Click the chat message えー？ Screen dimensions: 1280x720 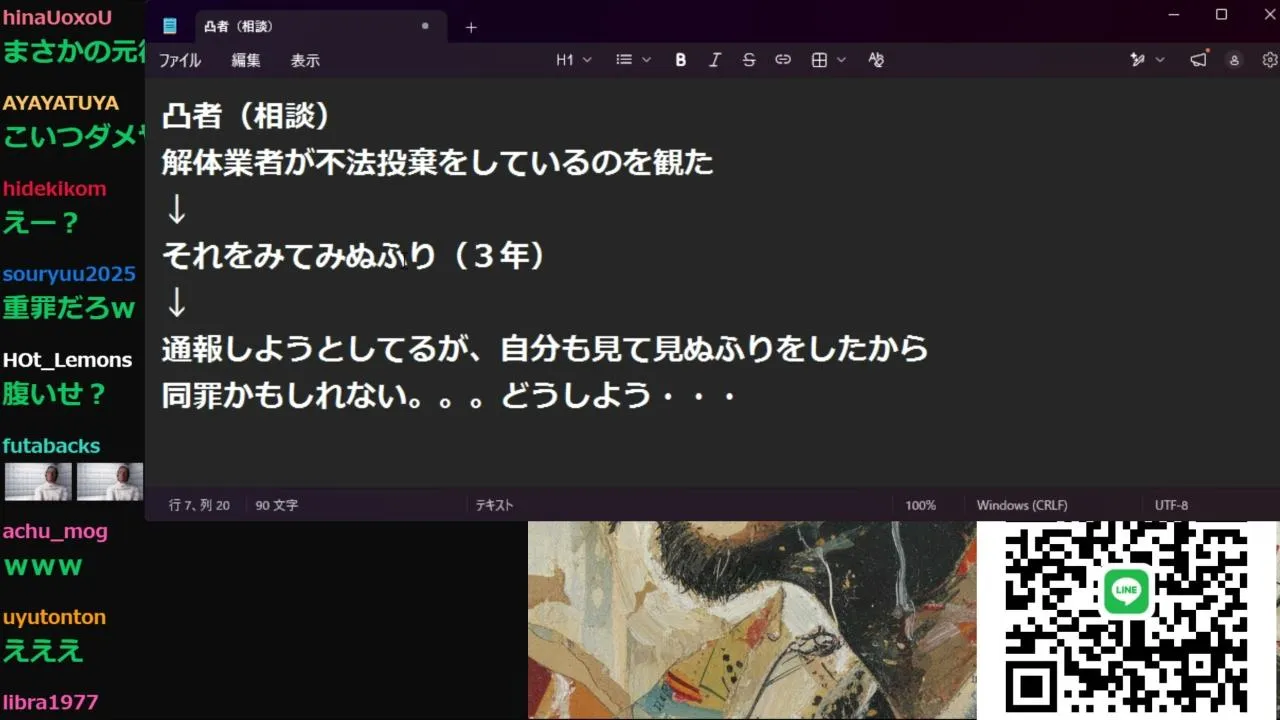[41, 222]
